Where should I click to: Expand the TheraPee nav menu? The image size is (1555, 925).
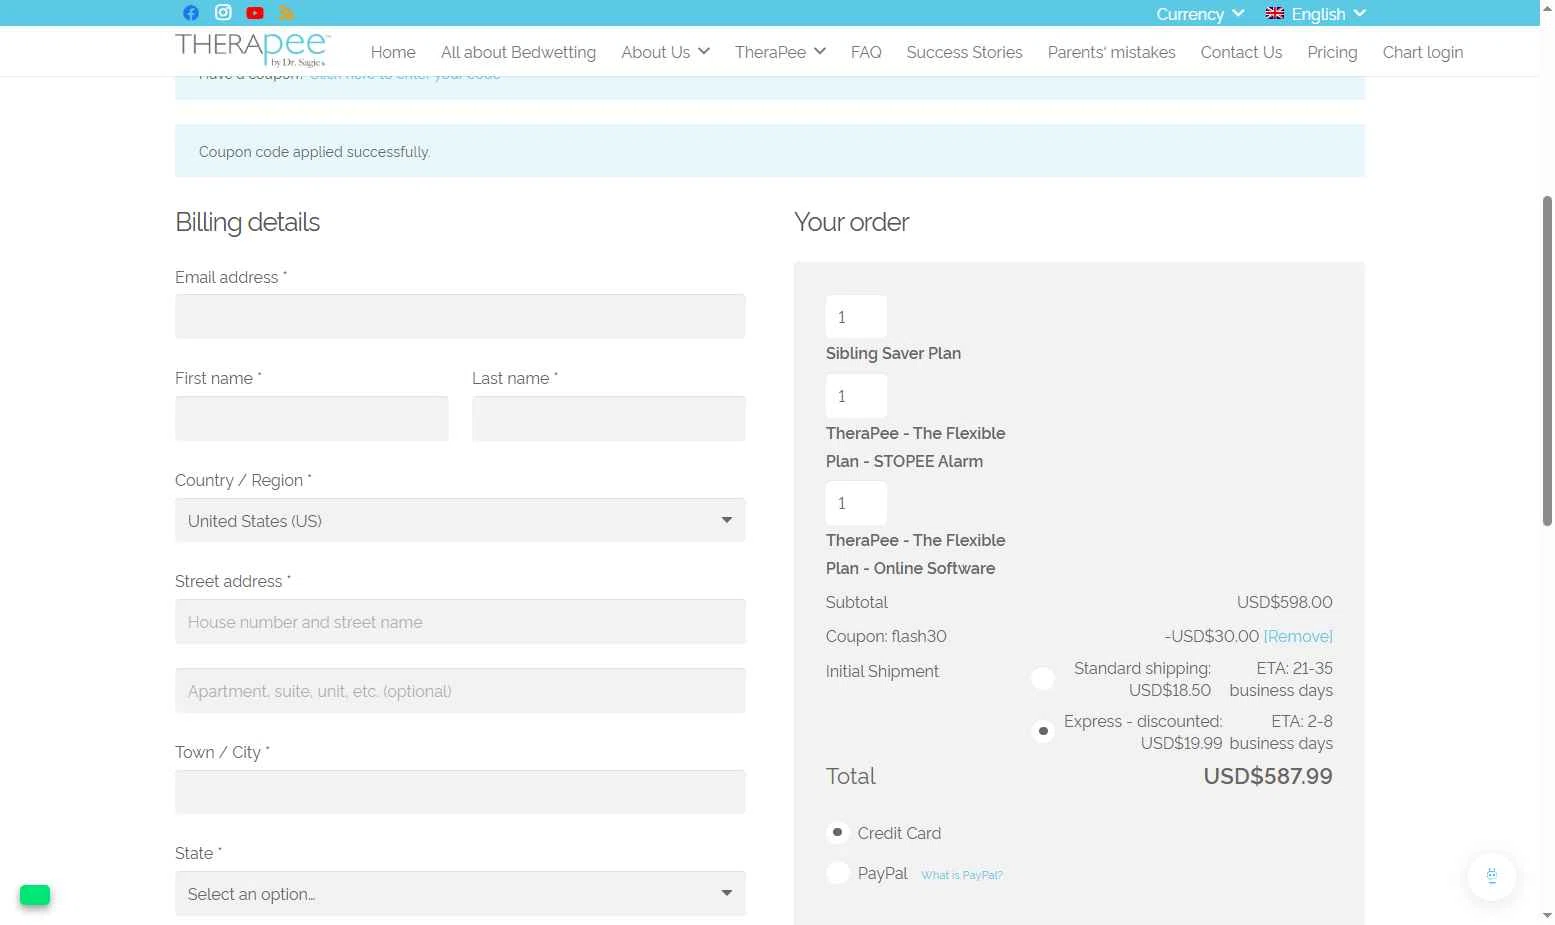(780, 52)
